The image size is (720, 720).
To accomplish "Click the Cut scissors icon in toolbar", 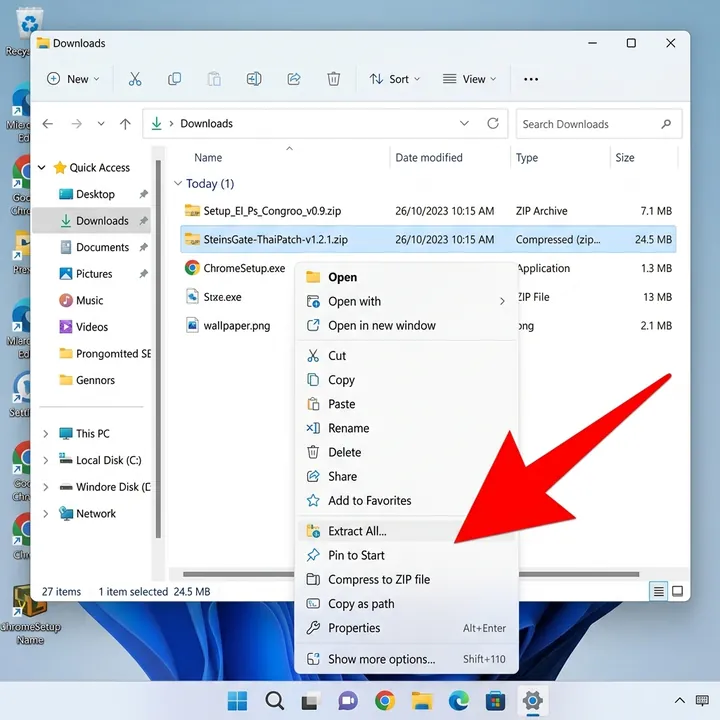I will click(x=135, y=79).
